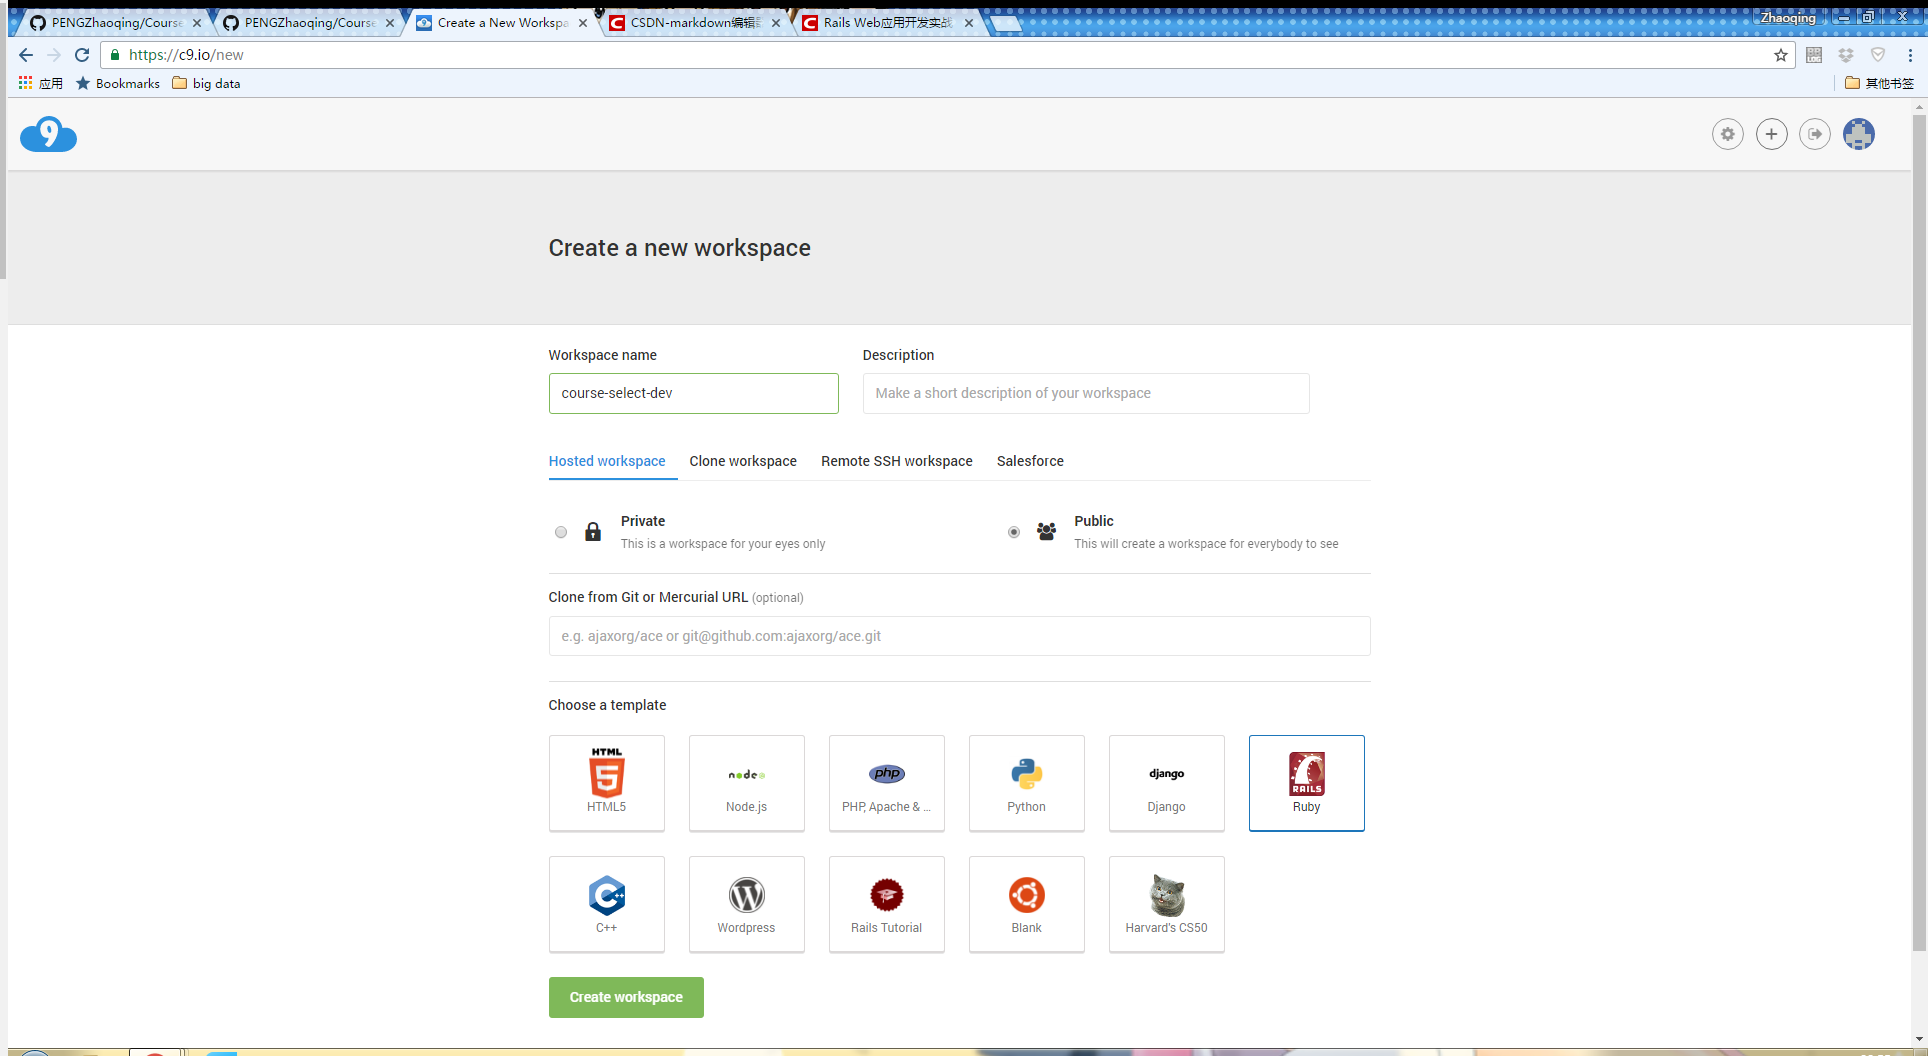This screenshot has height=1056, width=1928.
Task: Click the Public people group icon
Action: tap(1046, 531)
